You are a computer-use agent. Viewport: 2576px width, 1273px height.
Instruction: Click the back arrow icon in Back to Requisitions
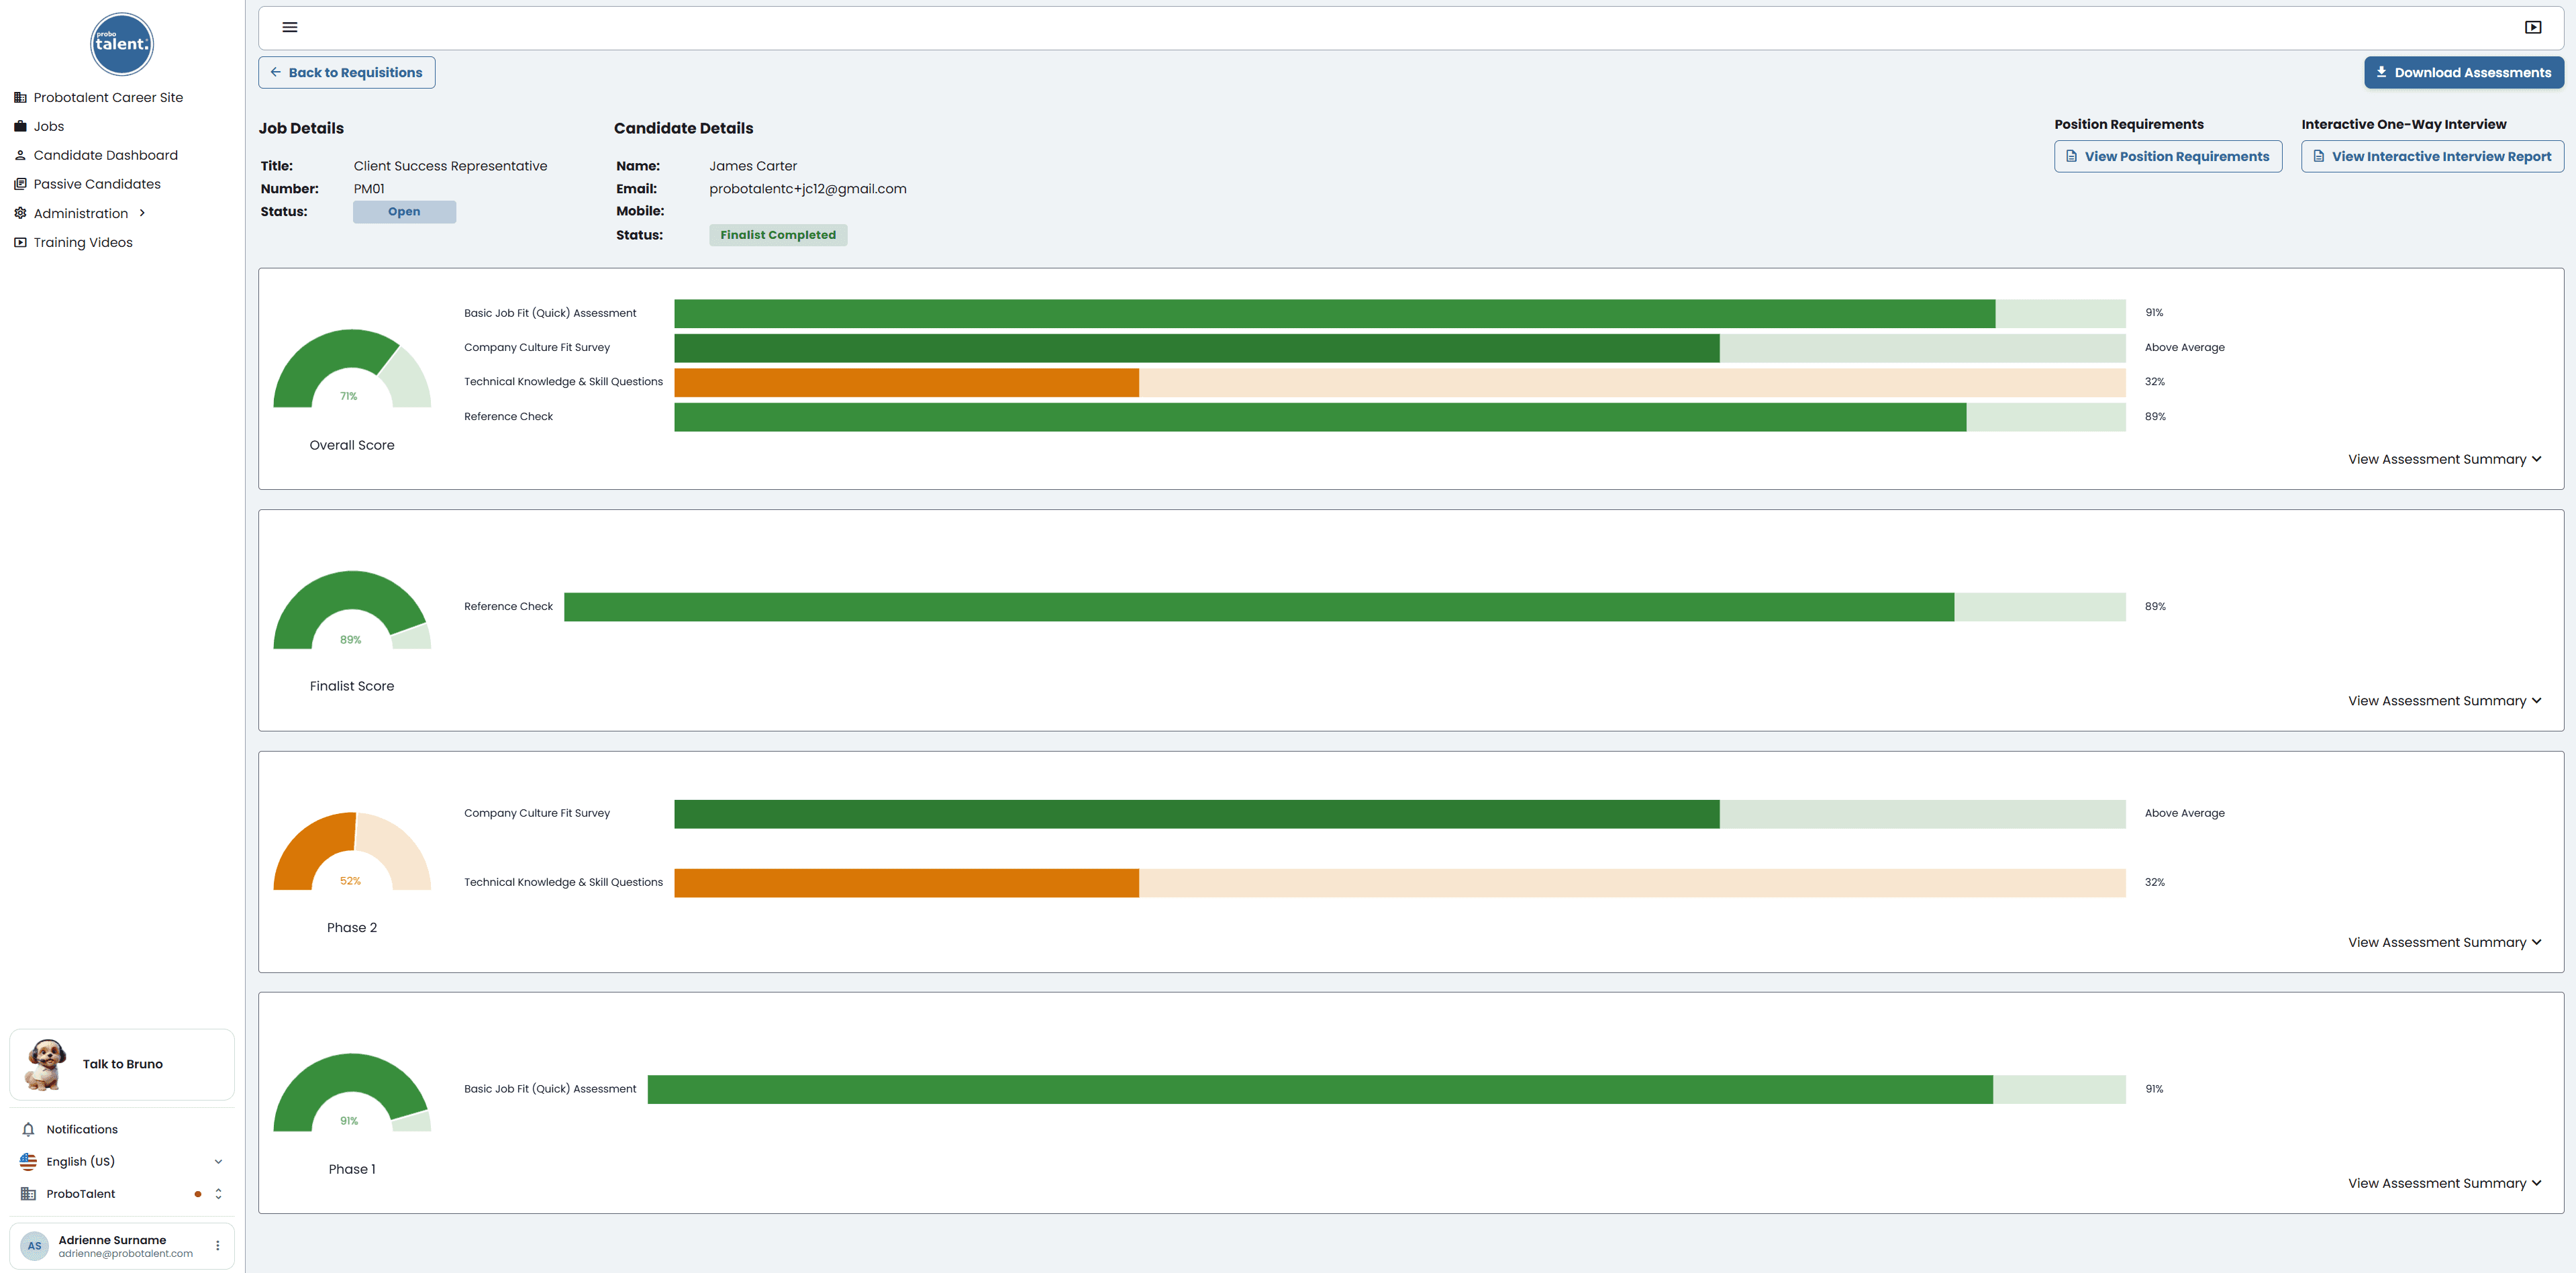coord(276,72)
